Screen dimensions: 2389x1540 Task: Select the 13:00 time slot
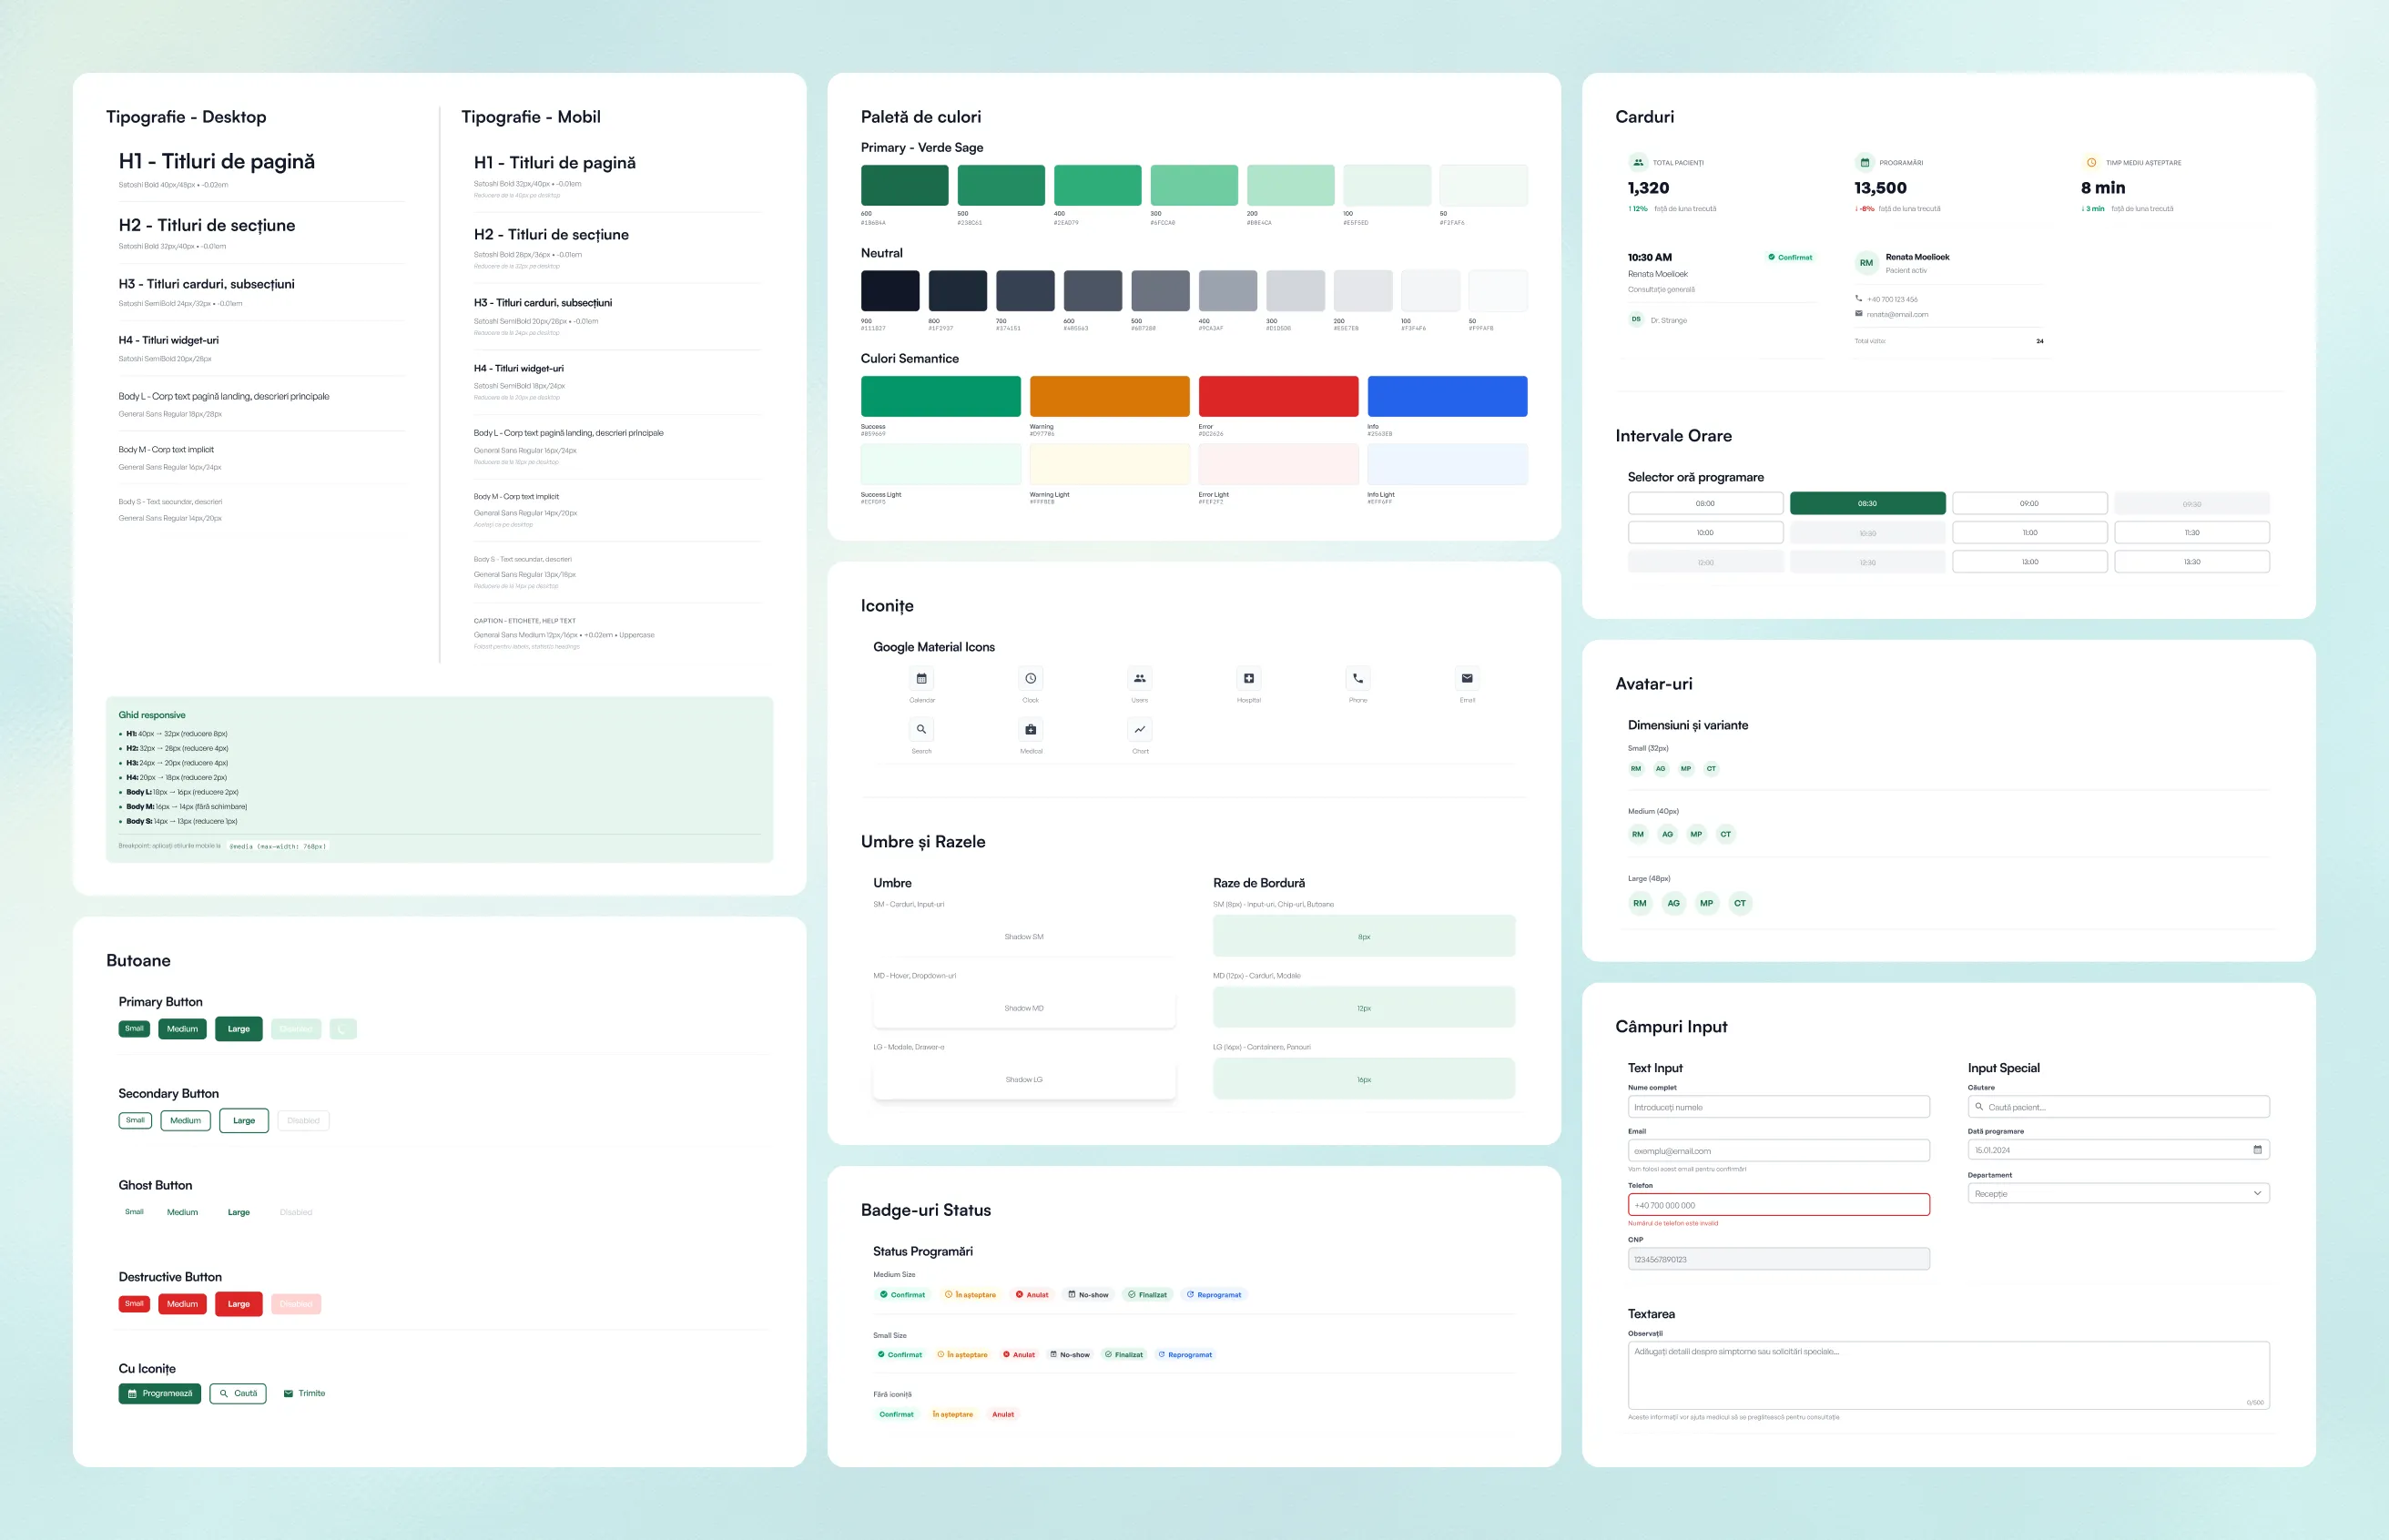pos(2029,561)
